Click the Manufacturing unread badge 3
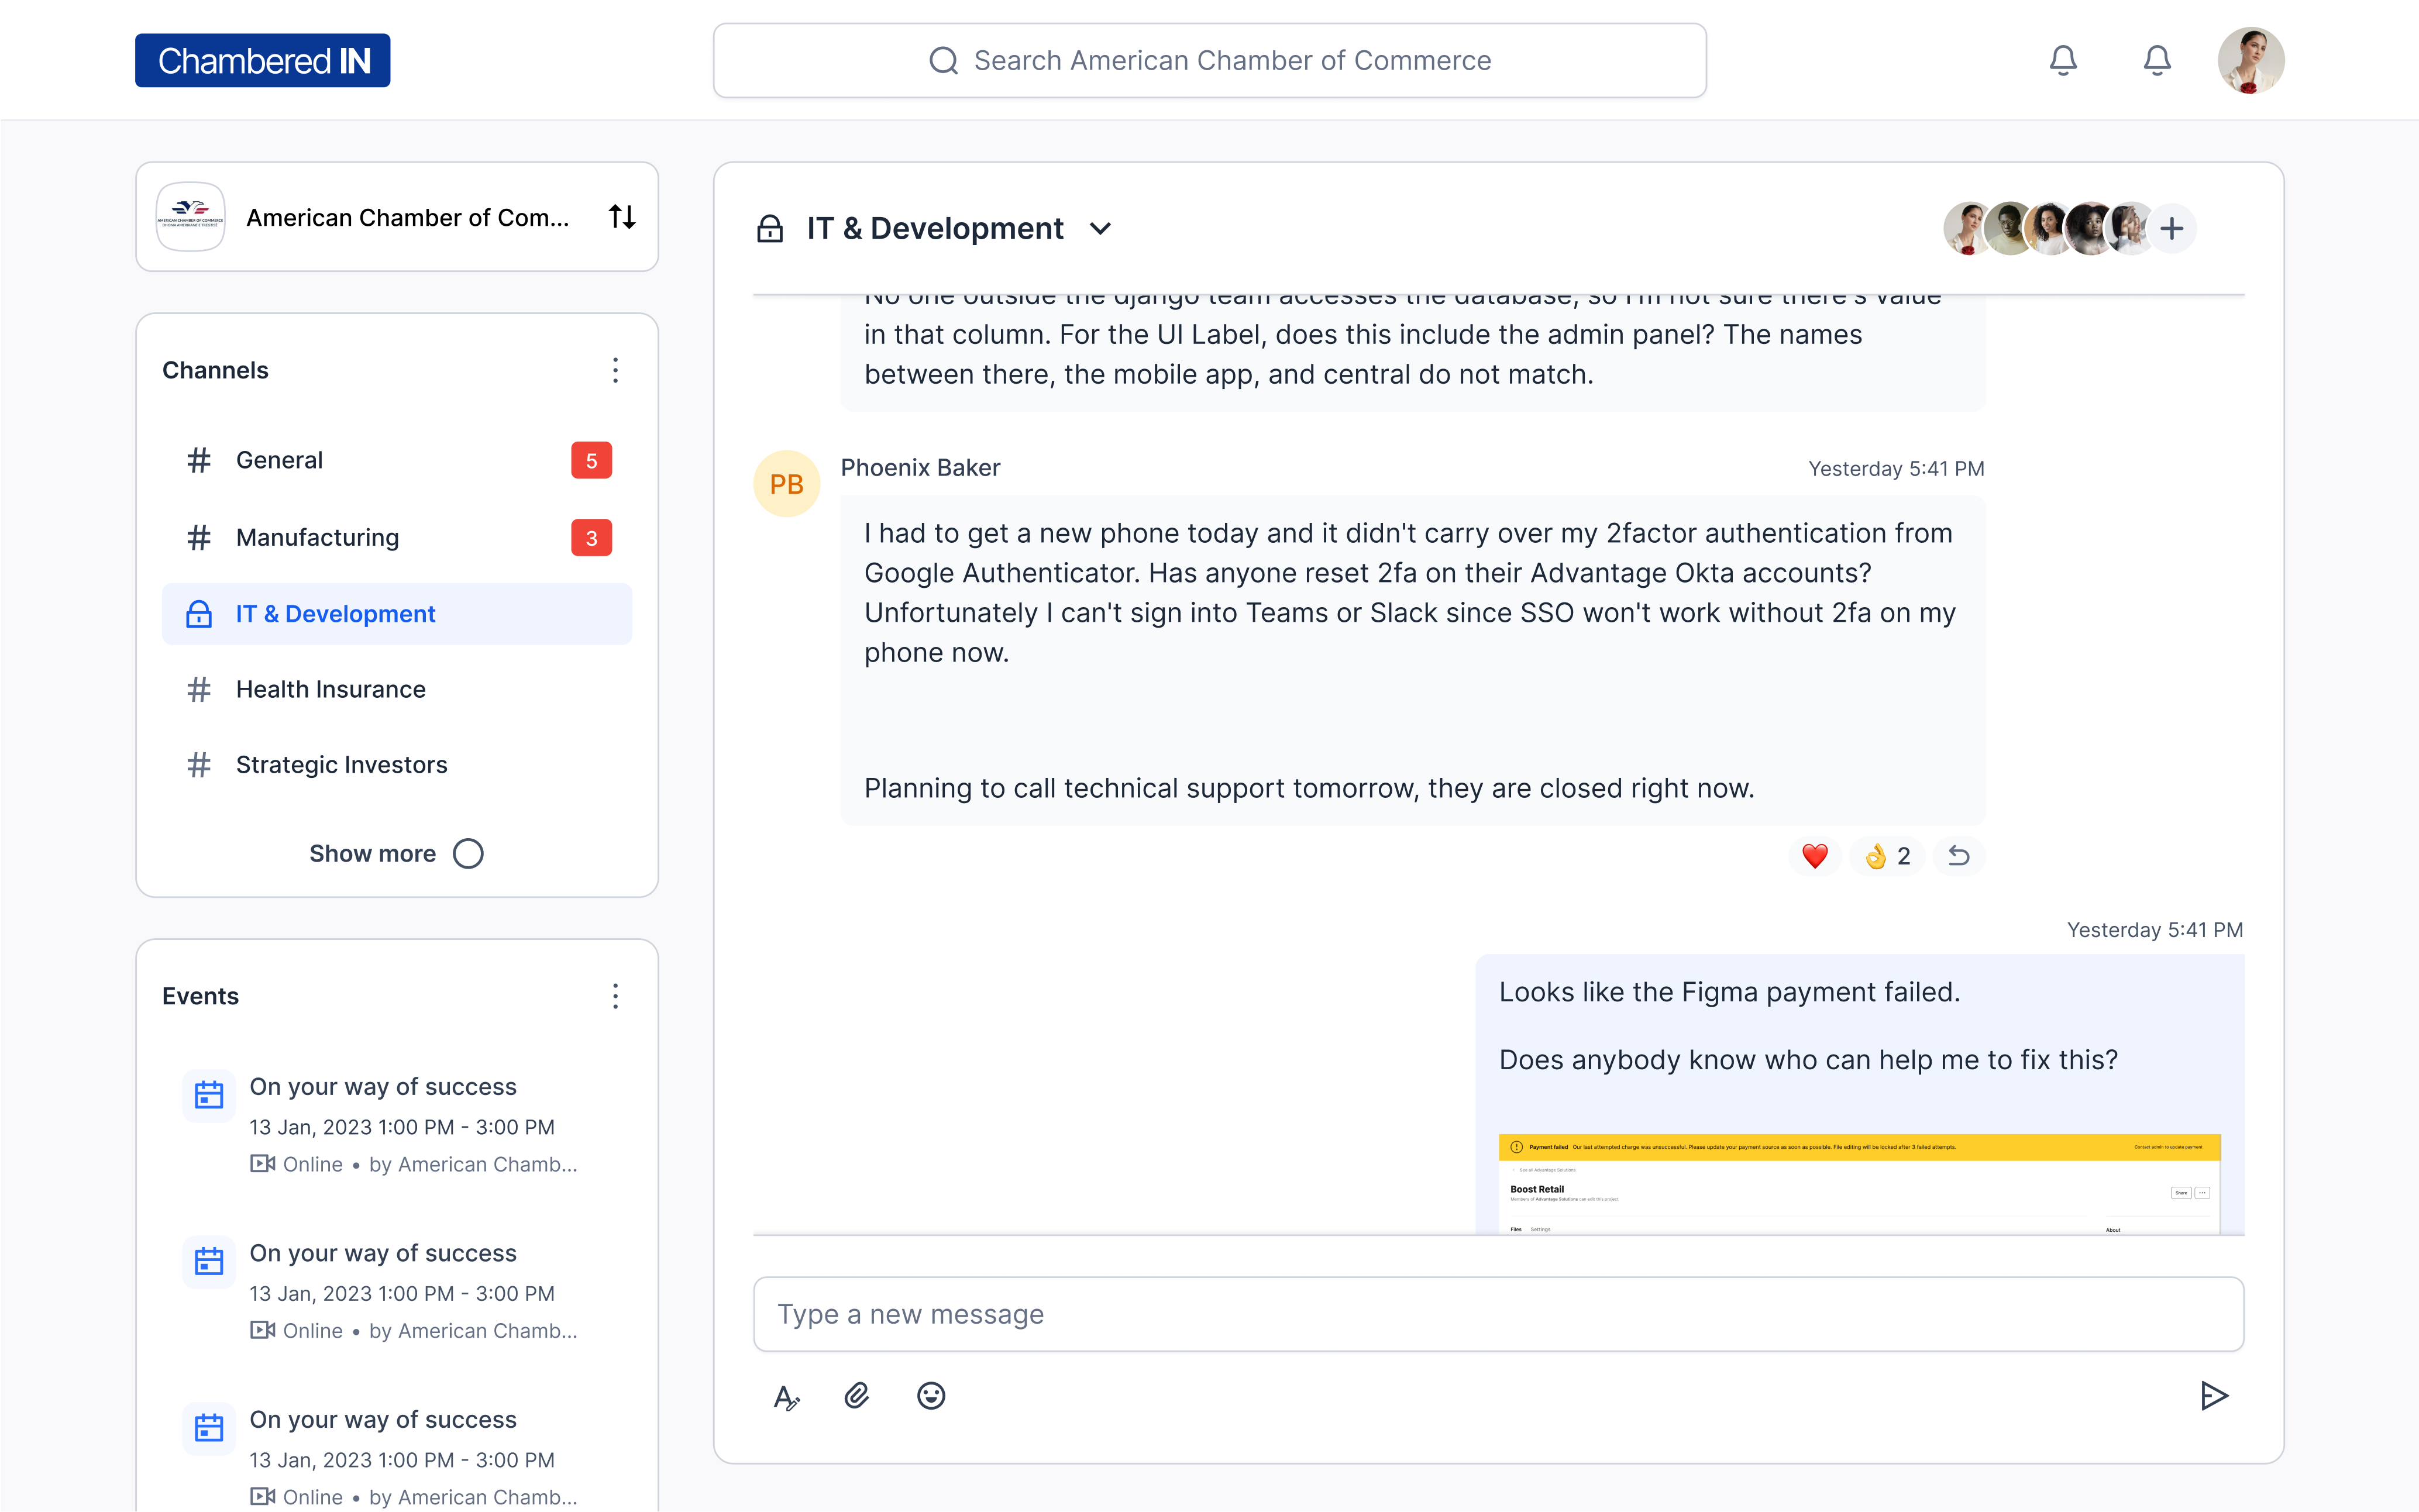2419x1512 pixels. click(591, 537)
